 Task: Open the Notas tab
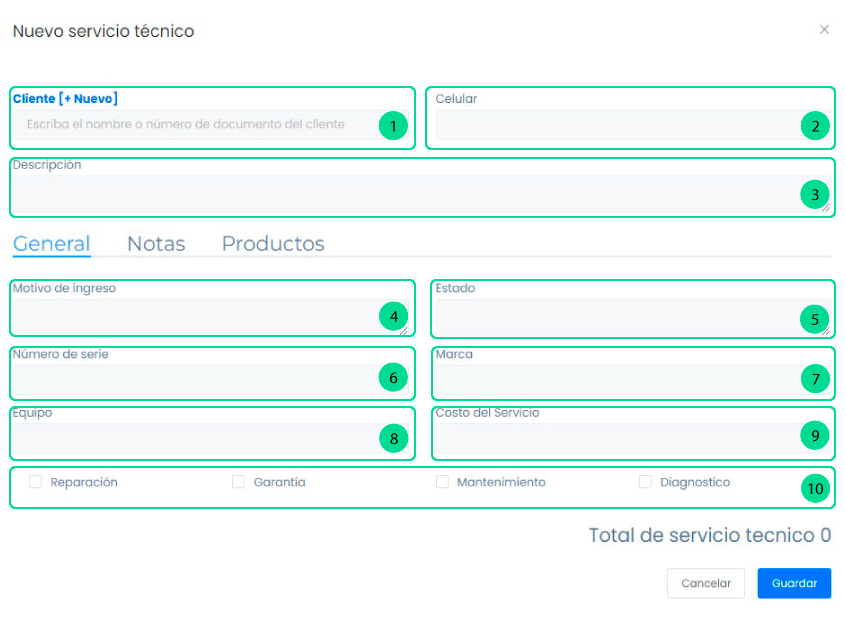point(156,244)
